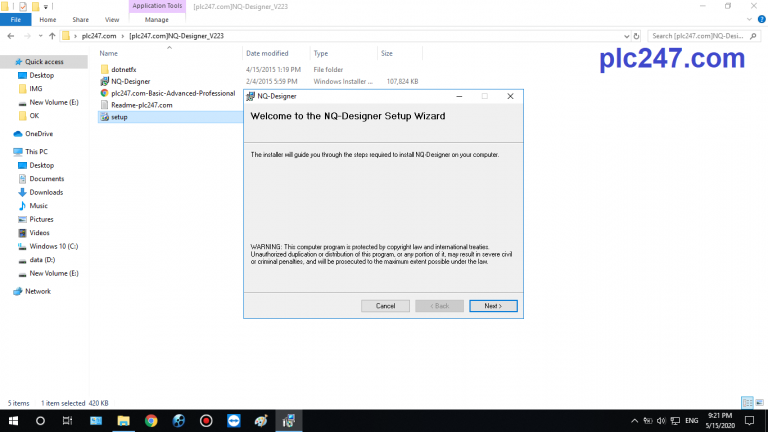Image resolution: width=768 pixels, height=432 pixels.
Task: Expand the recent locations dropdown arrow
Action: coord(39,36)
